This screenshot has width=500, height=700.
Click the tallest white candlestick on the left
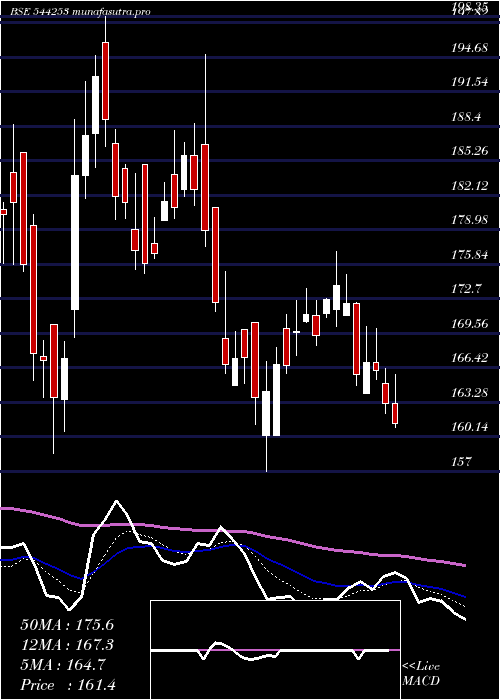coord(75,242)
